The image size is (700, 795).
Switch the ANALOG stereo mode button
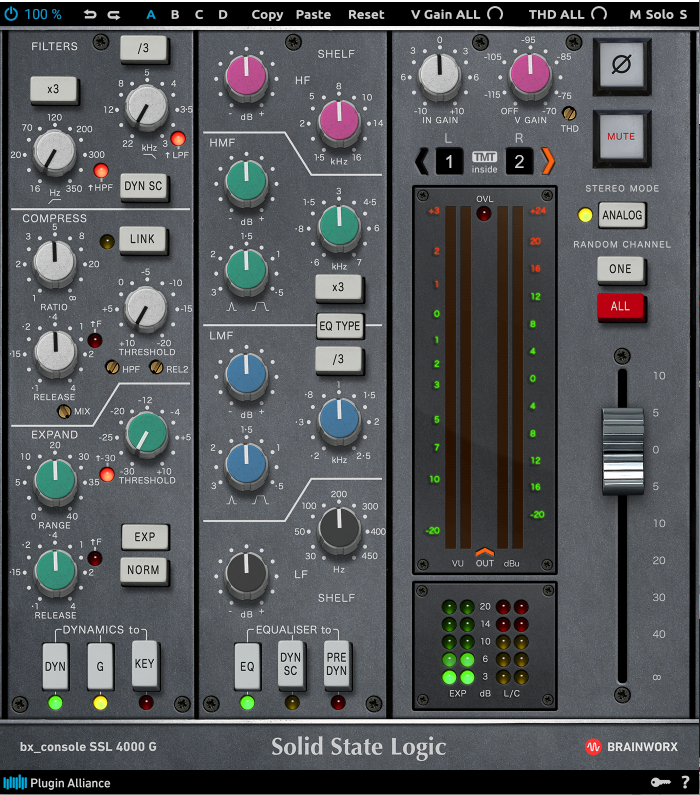[622, 215]
